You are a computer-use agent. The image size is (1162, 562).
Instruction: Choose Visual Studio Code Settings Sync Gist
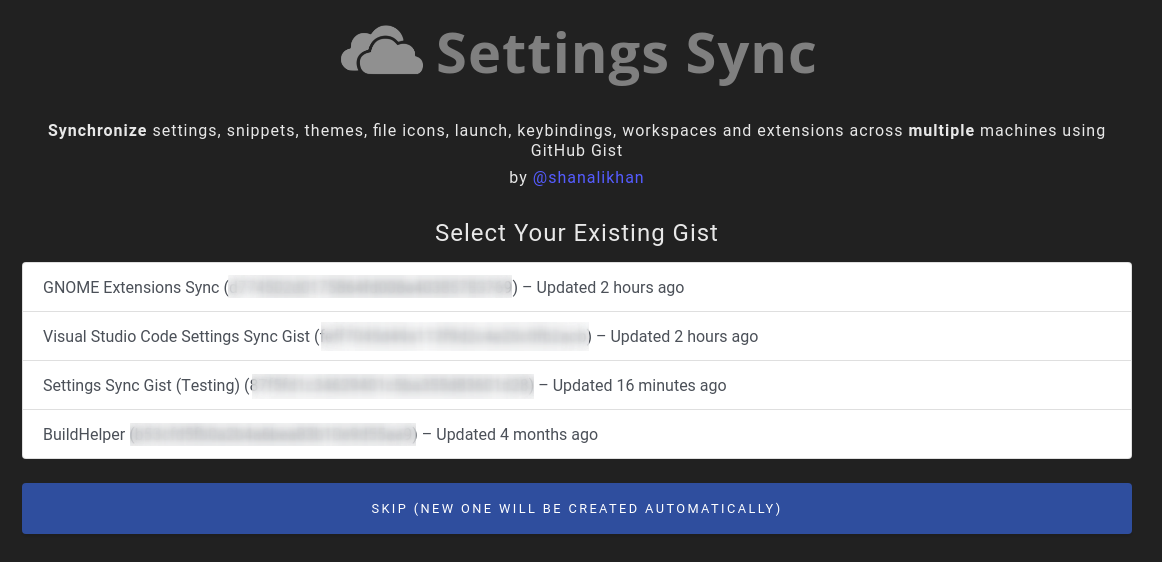pos(176,337)
